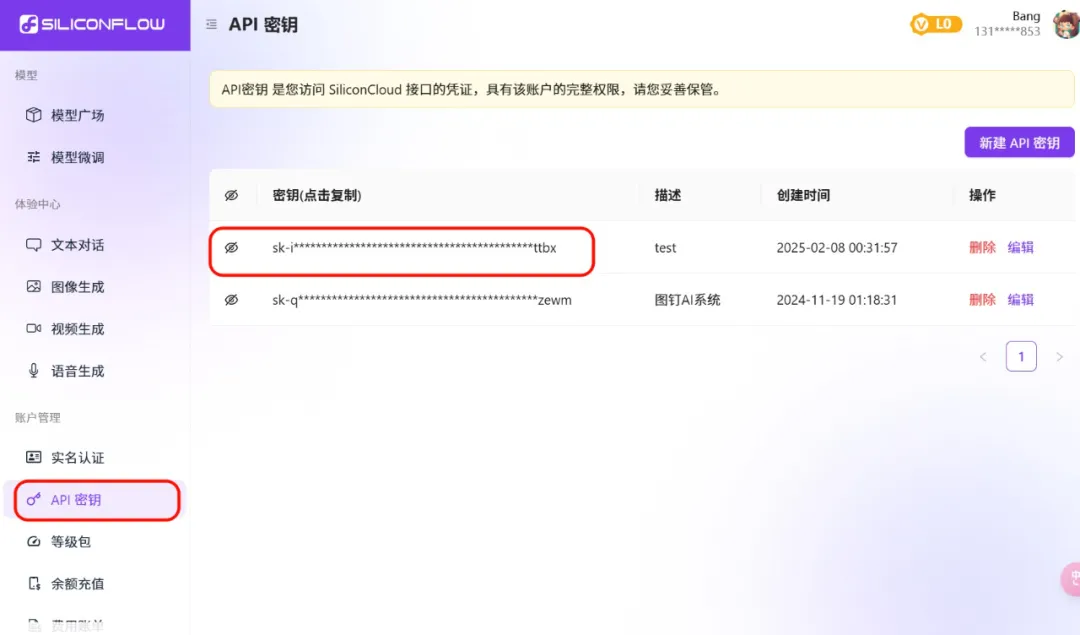
Task: Click the SiliconFlow logo
Action: (92, 24)
